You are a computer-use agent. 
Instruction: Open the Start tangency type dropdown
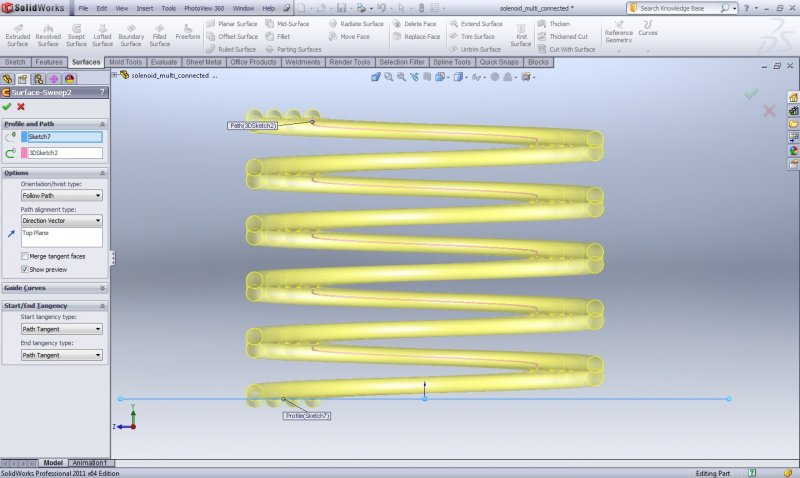coord(62,329)
